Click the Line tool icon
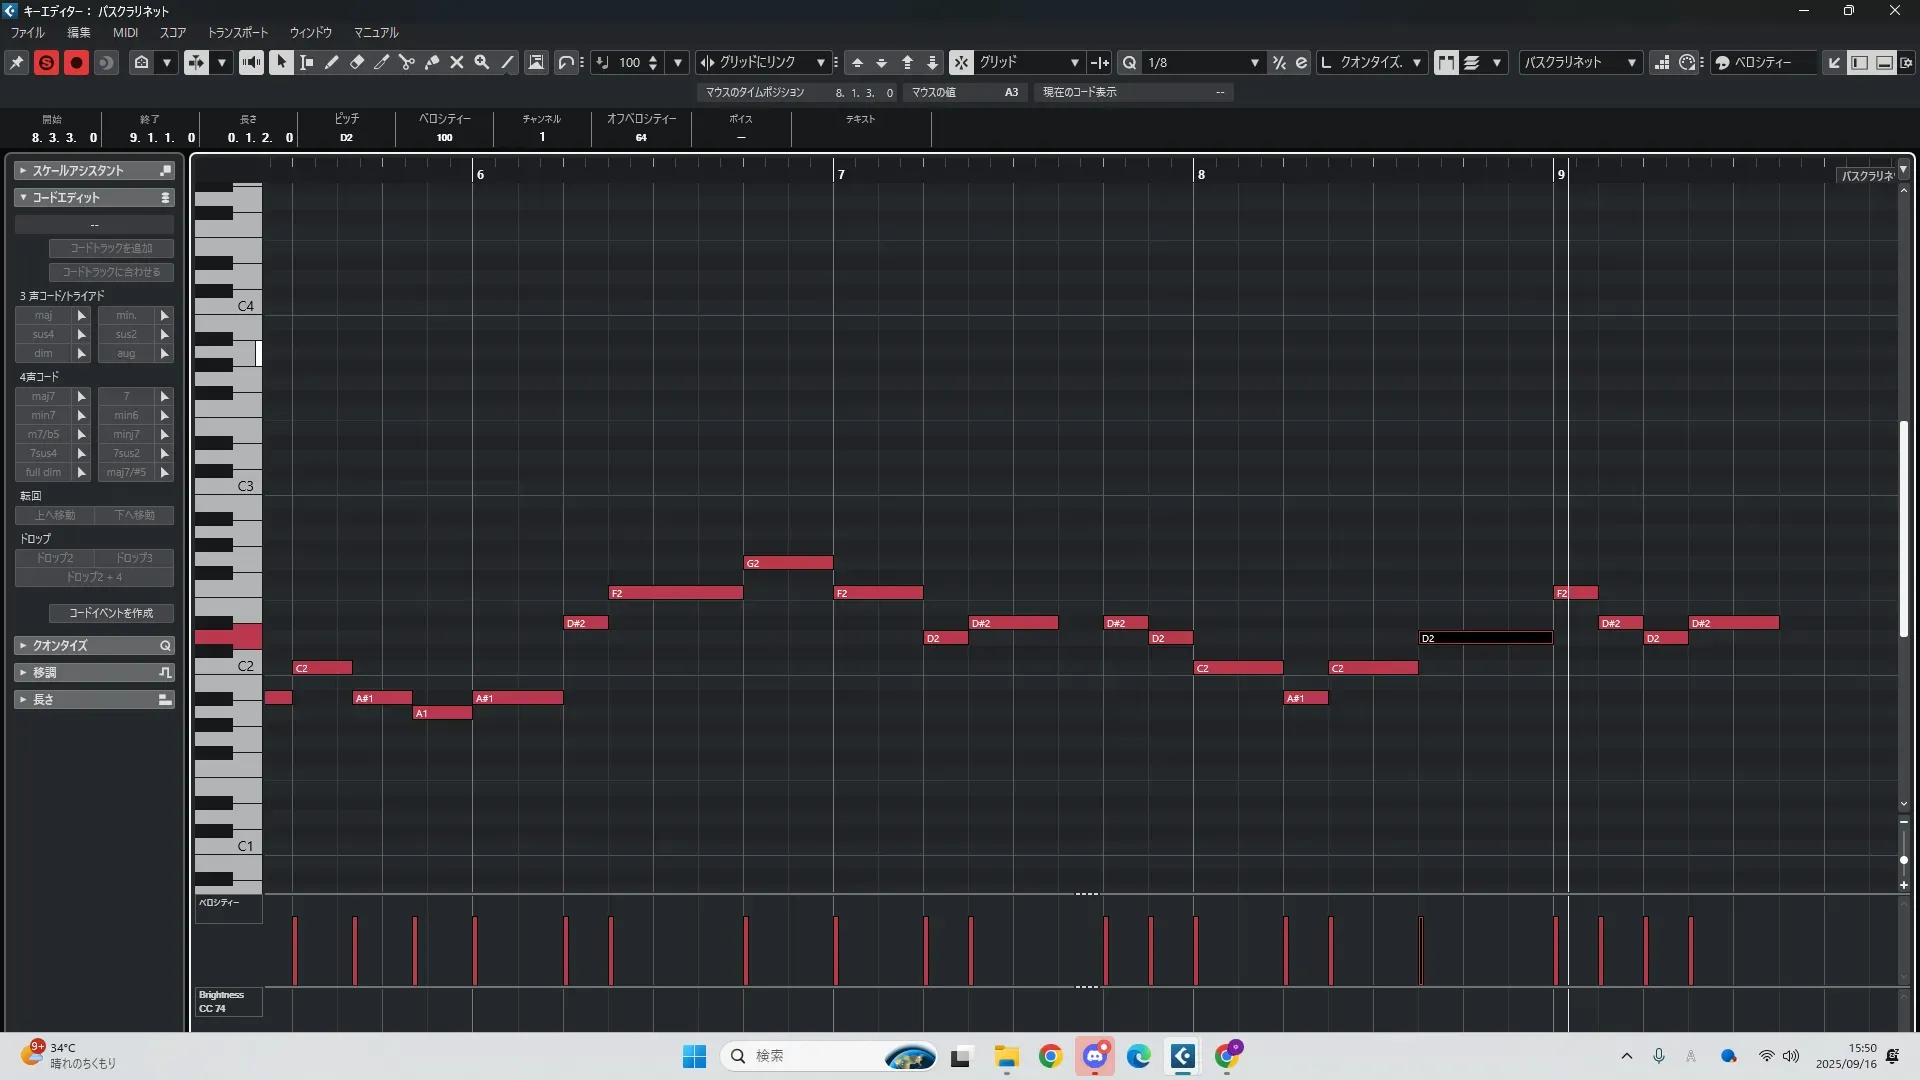This screenshot has height=1080, width=1920. [x=507, y=62]
